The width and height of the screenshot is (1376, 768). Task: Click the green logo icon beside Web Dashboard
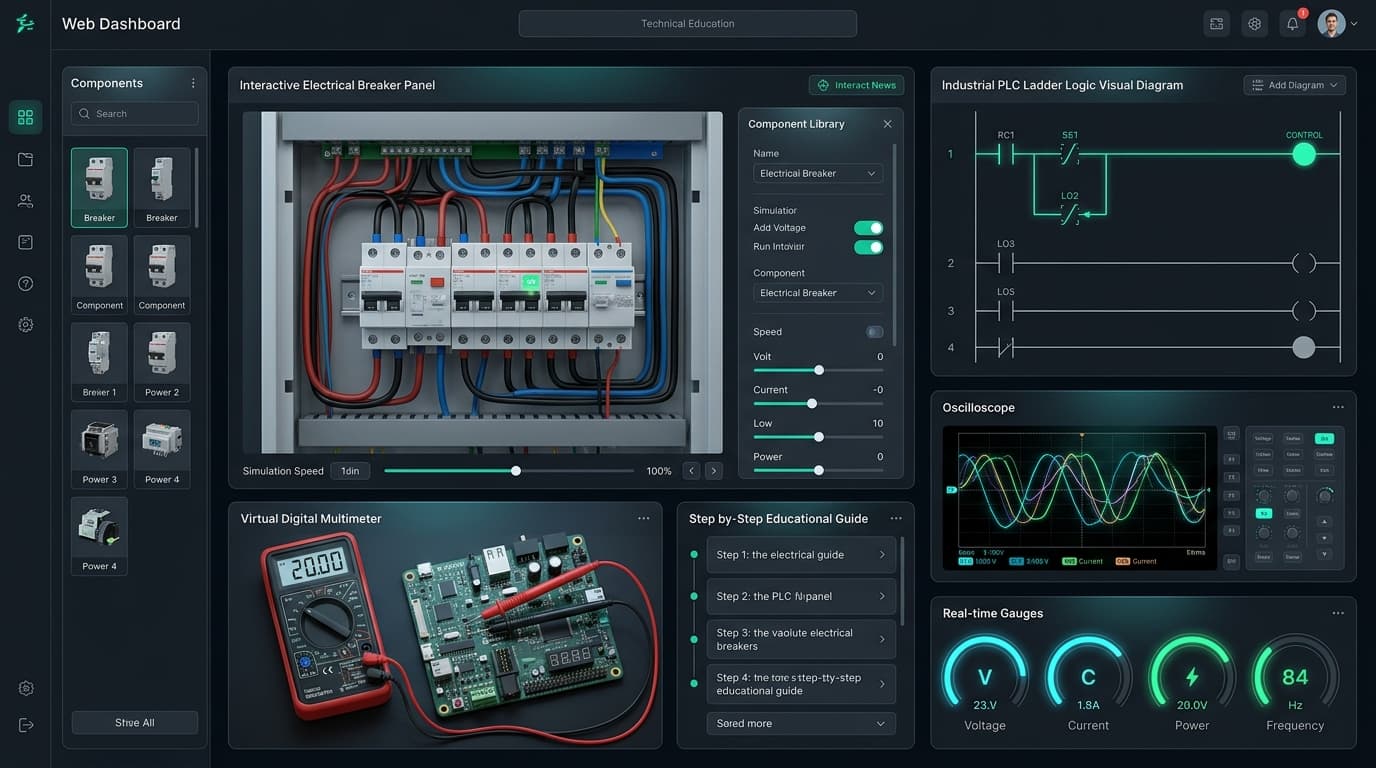tap(25, 24)
